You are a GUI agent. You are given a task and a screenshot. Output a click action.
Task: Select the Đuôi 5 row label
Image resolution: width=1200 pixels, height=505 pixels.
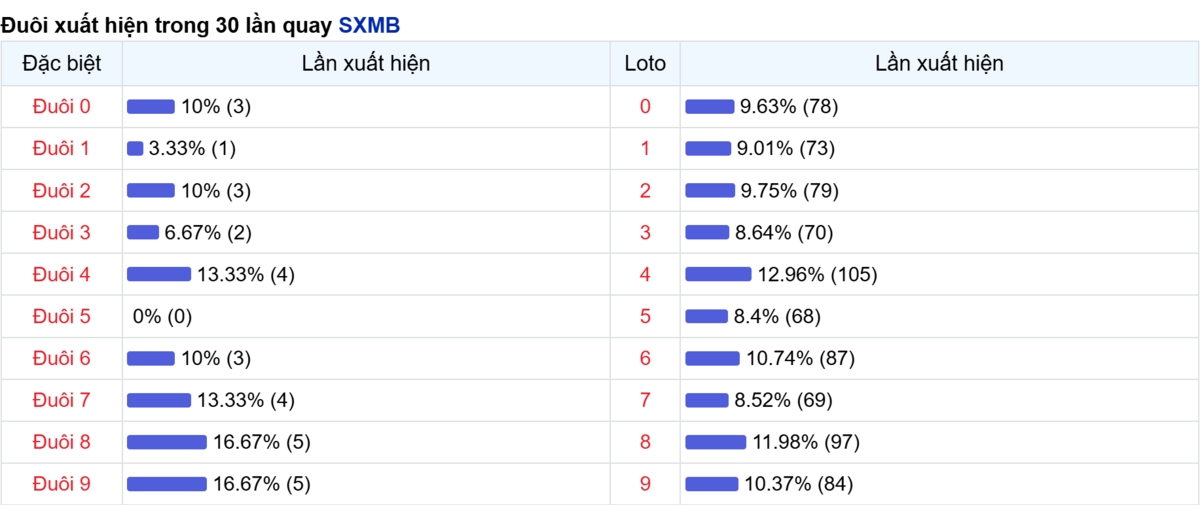61,316
